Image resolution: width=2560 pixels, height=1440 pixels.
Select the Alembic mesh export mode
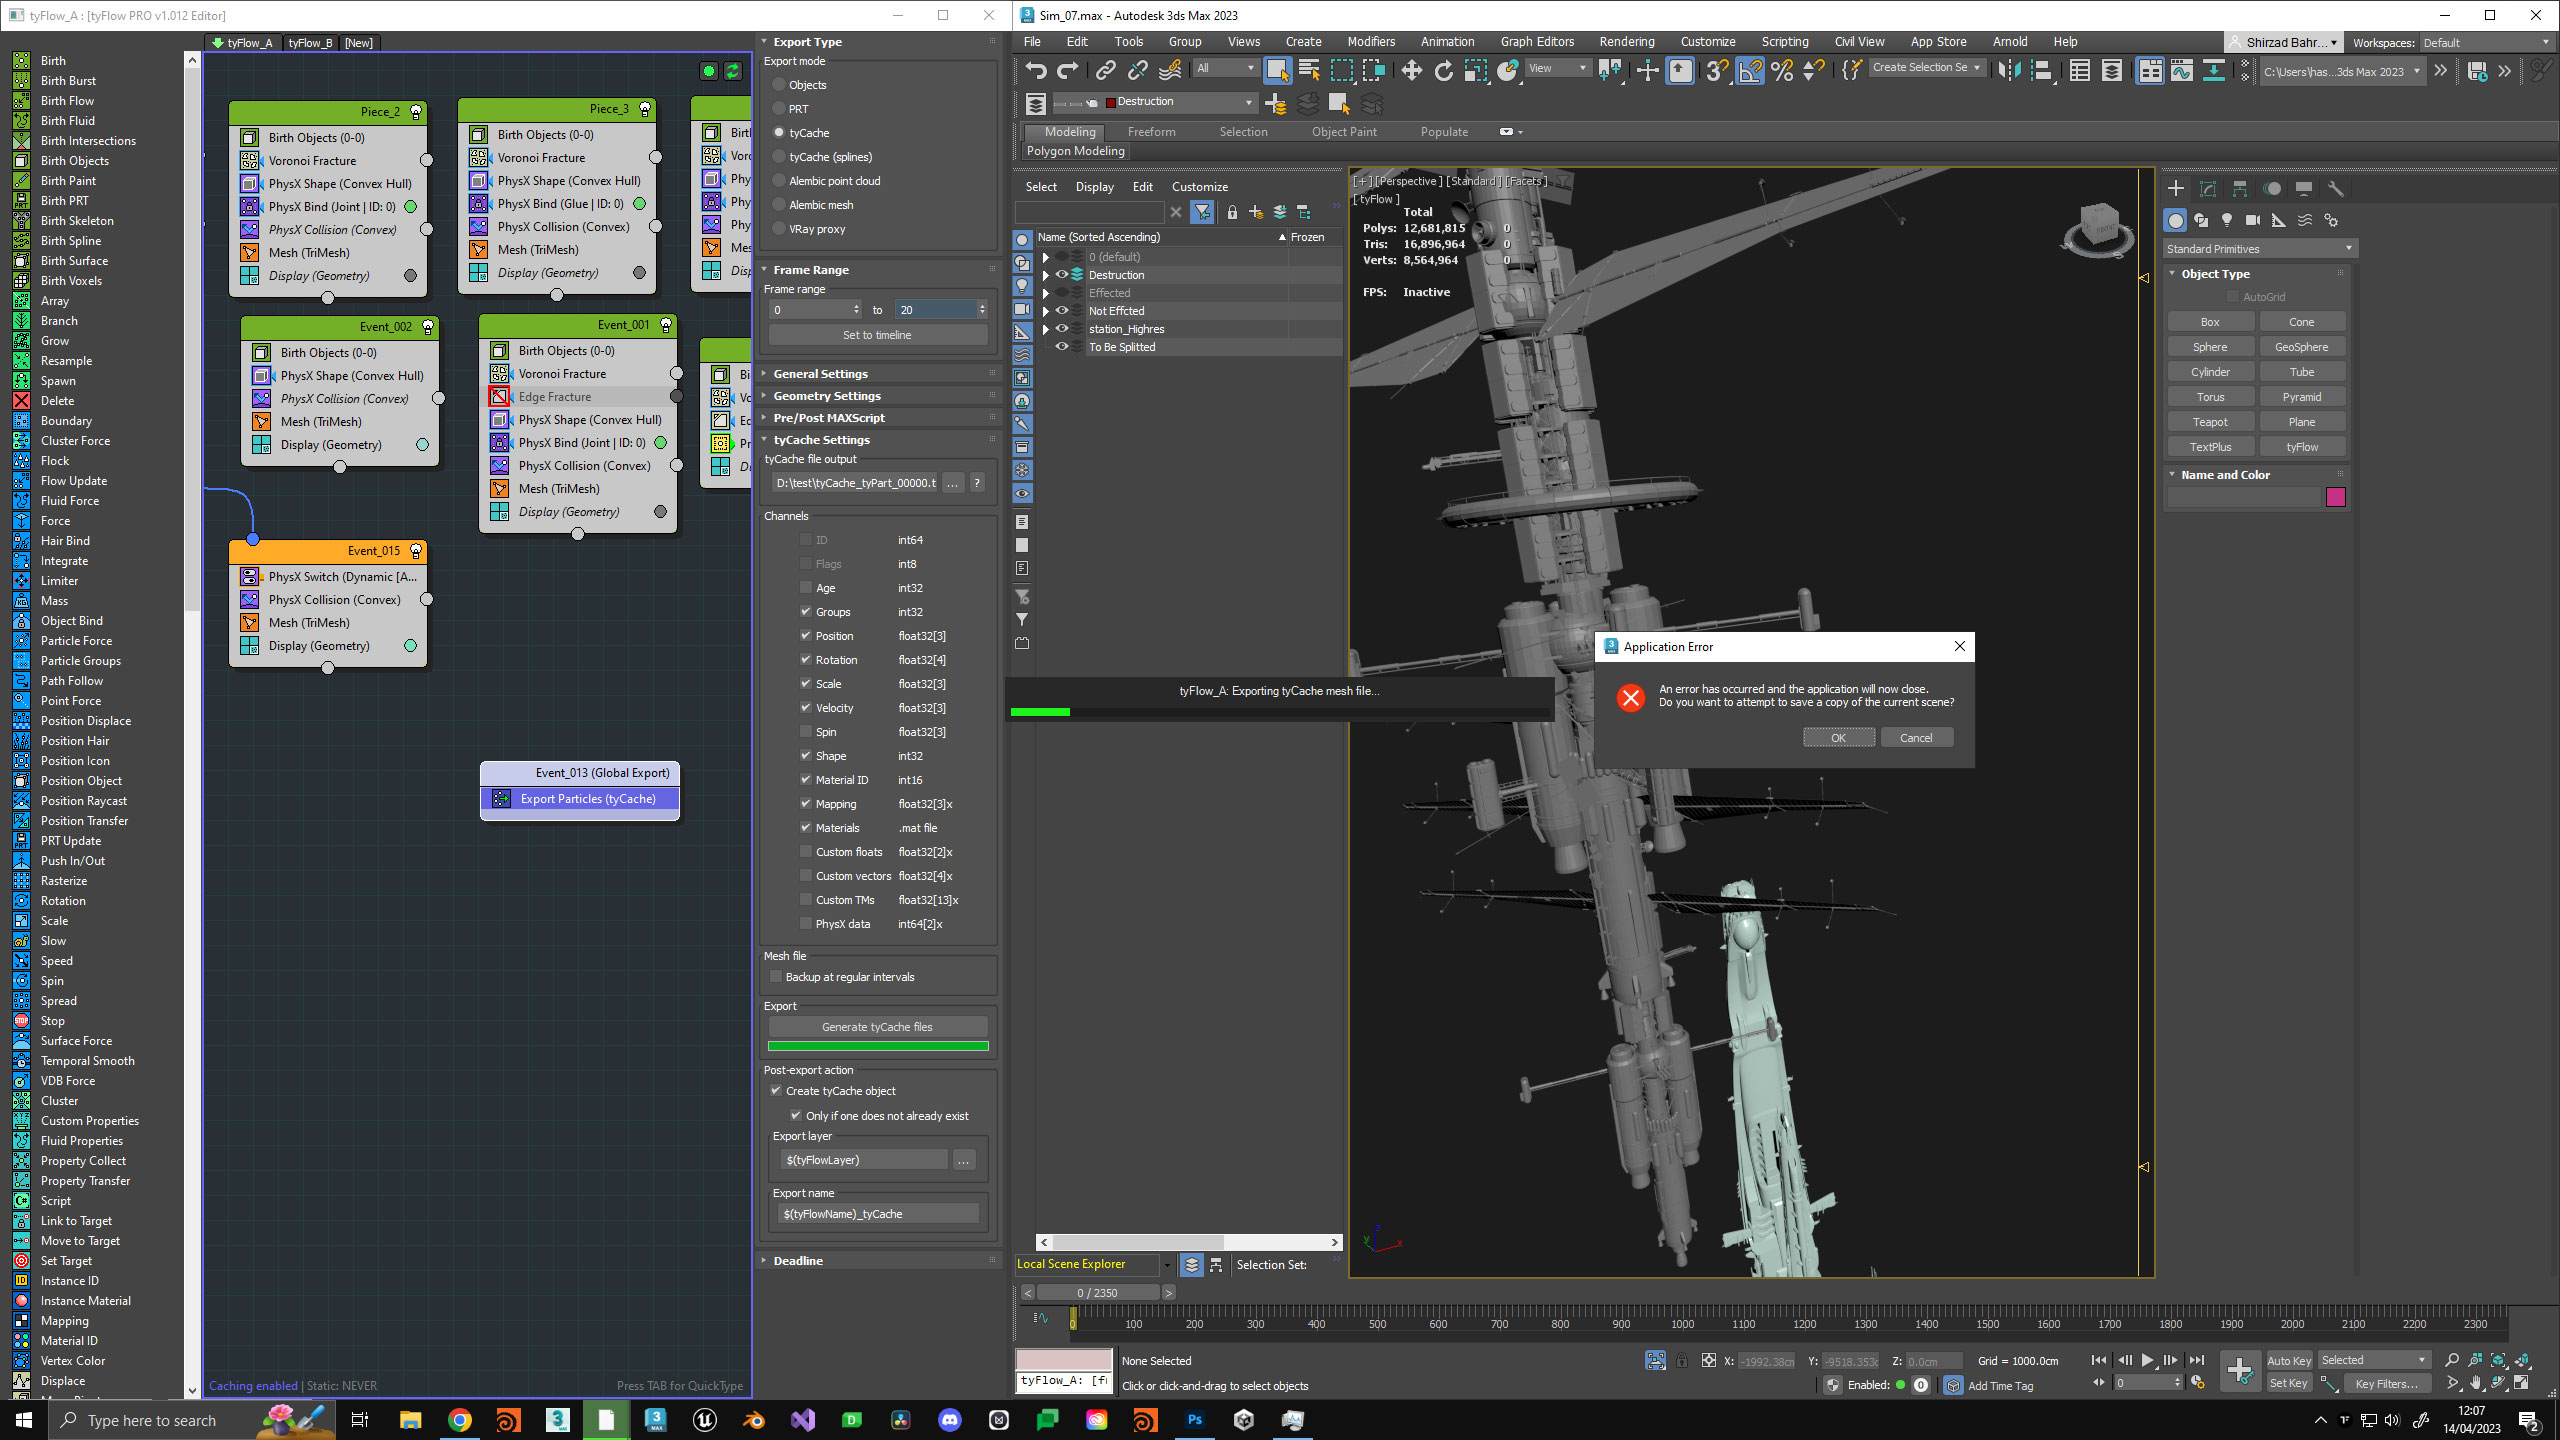779,205
